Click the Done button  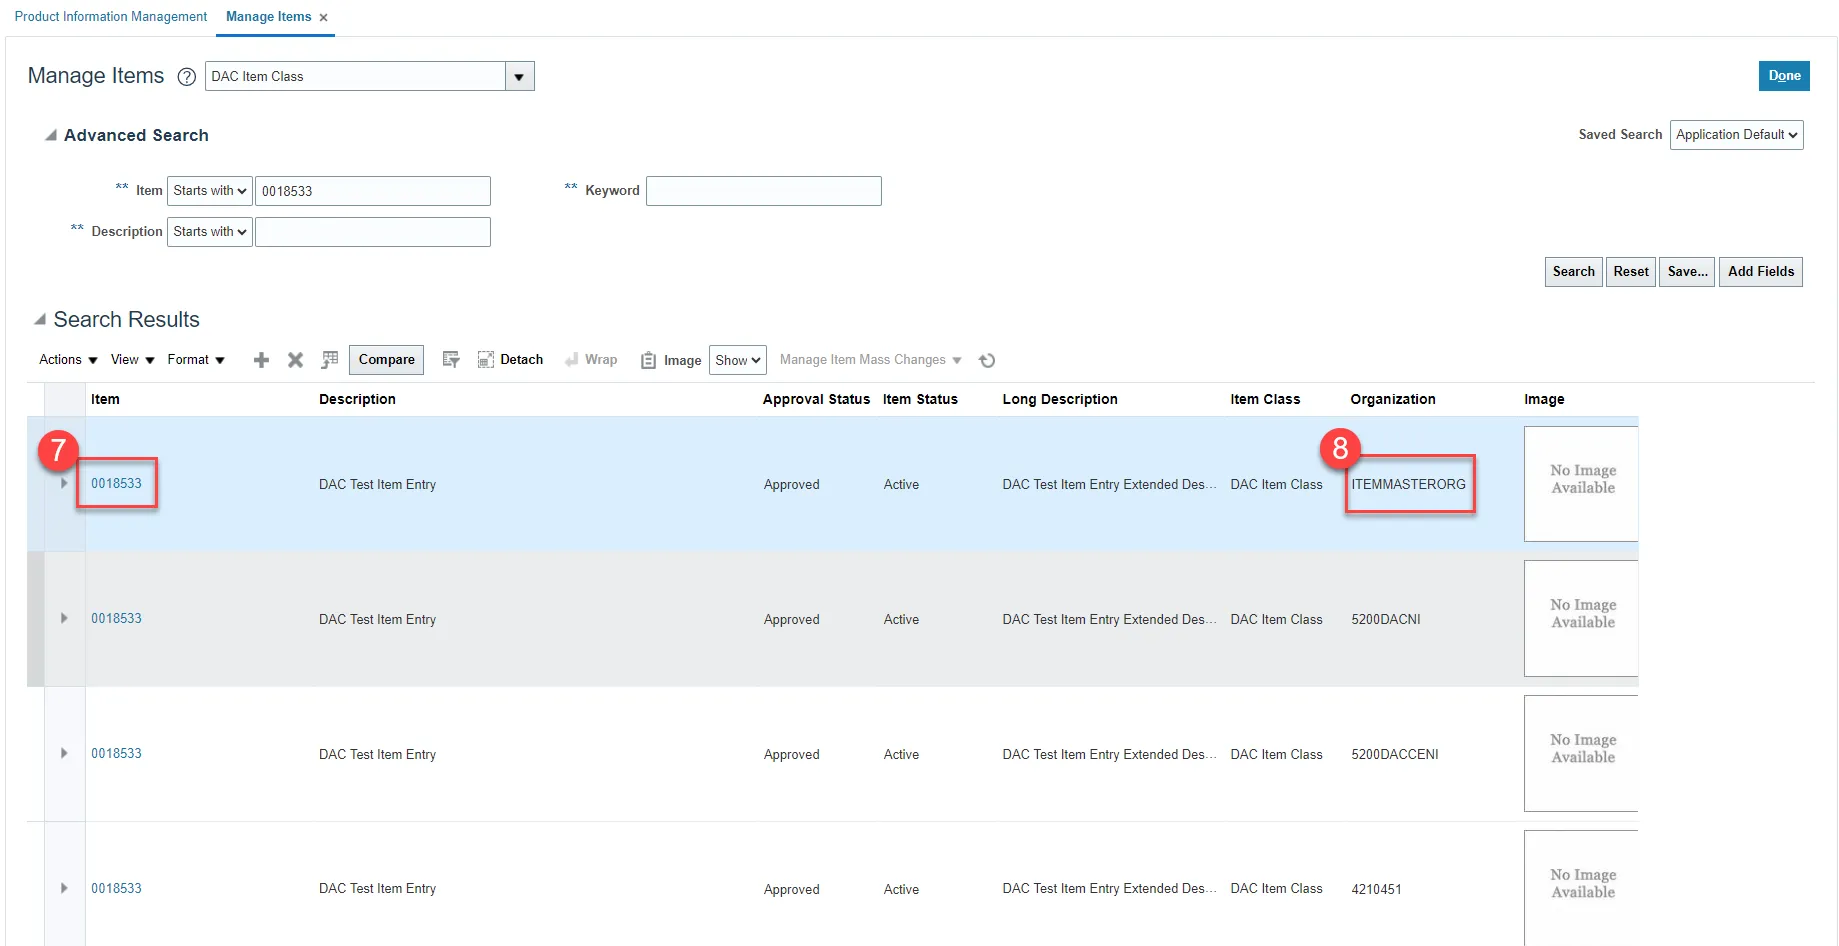coord(1783,76)
